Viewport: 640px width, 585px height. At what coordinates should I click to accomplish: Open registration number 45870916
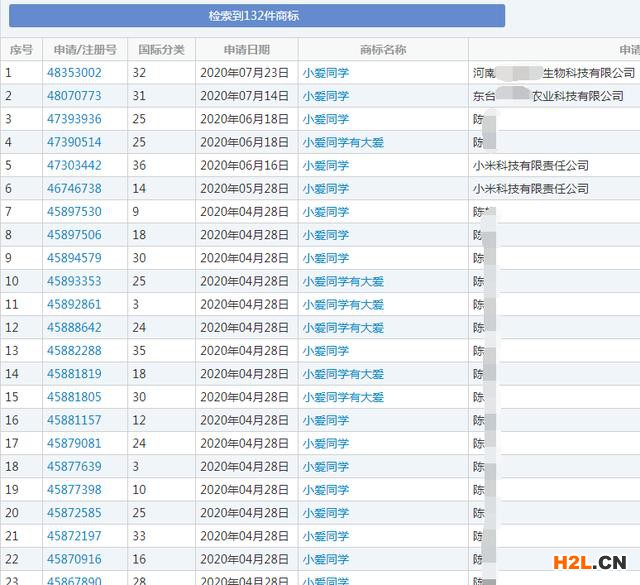(74, 559)
